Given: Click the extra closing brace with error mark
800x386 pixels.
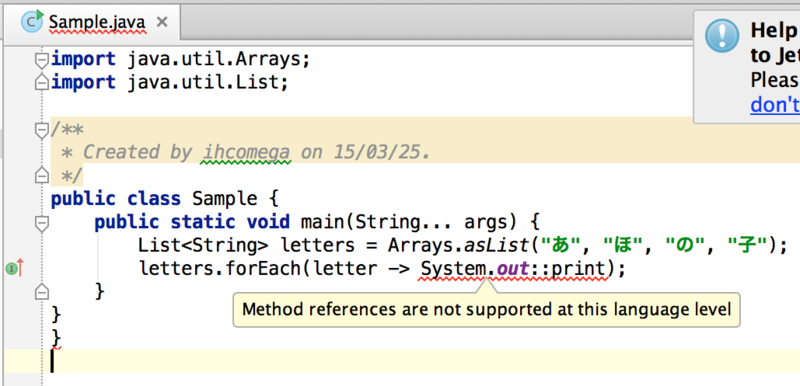Looking at the screenshot, I should point(57,339).
